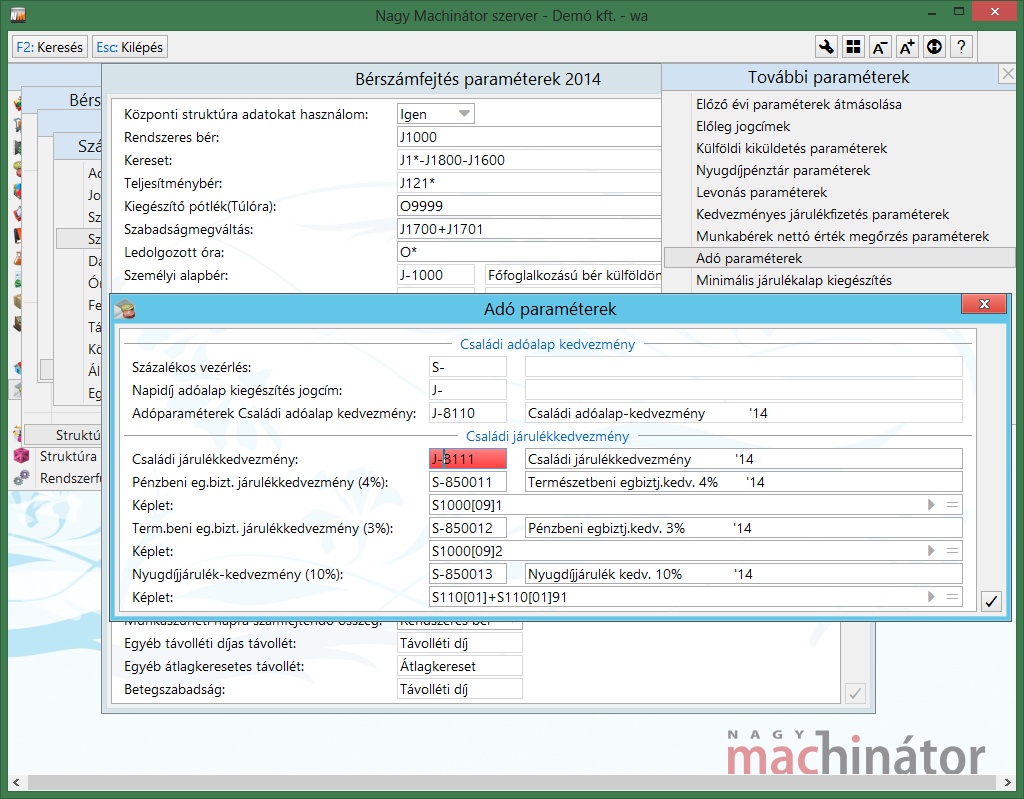Click the Családi járulékkedvezmény code field
This screenshot has width=1024, height=799.
[x=467, y=459]
